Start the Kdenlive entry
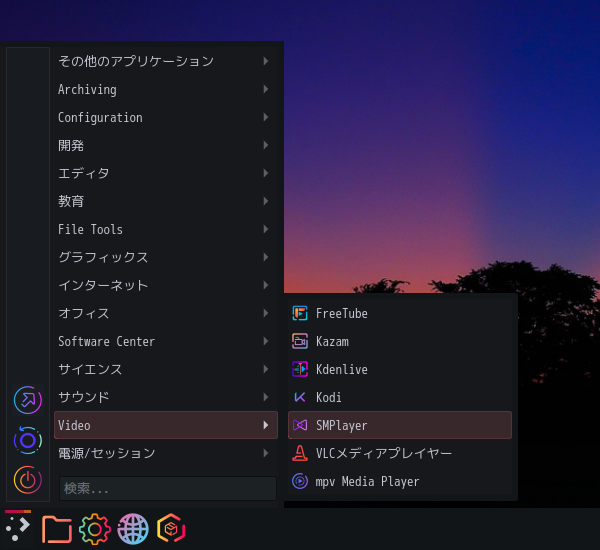This screenshot has width=600, height=550. coord(399,369)
